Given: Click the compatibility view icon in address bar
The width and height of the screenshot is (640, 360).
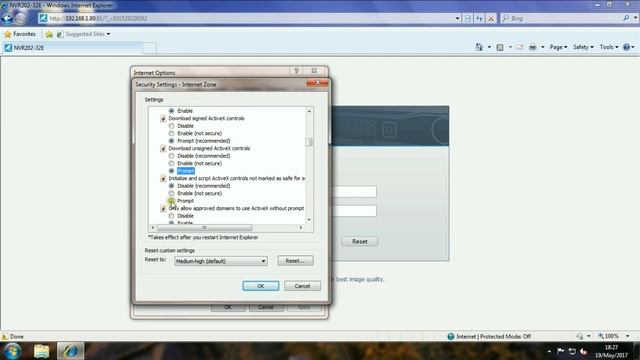Looking at the screenshot, I should click(x=468, y=18).
